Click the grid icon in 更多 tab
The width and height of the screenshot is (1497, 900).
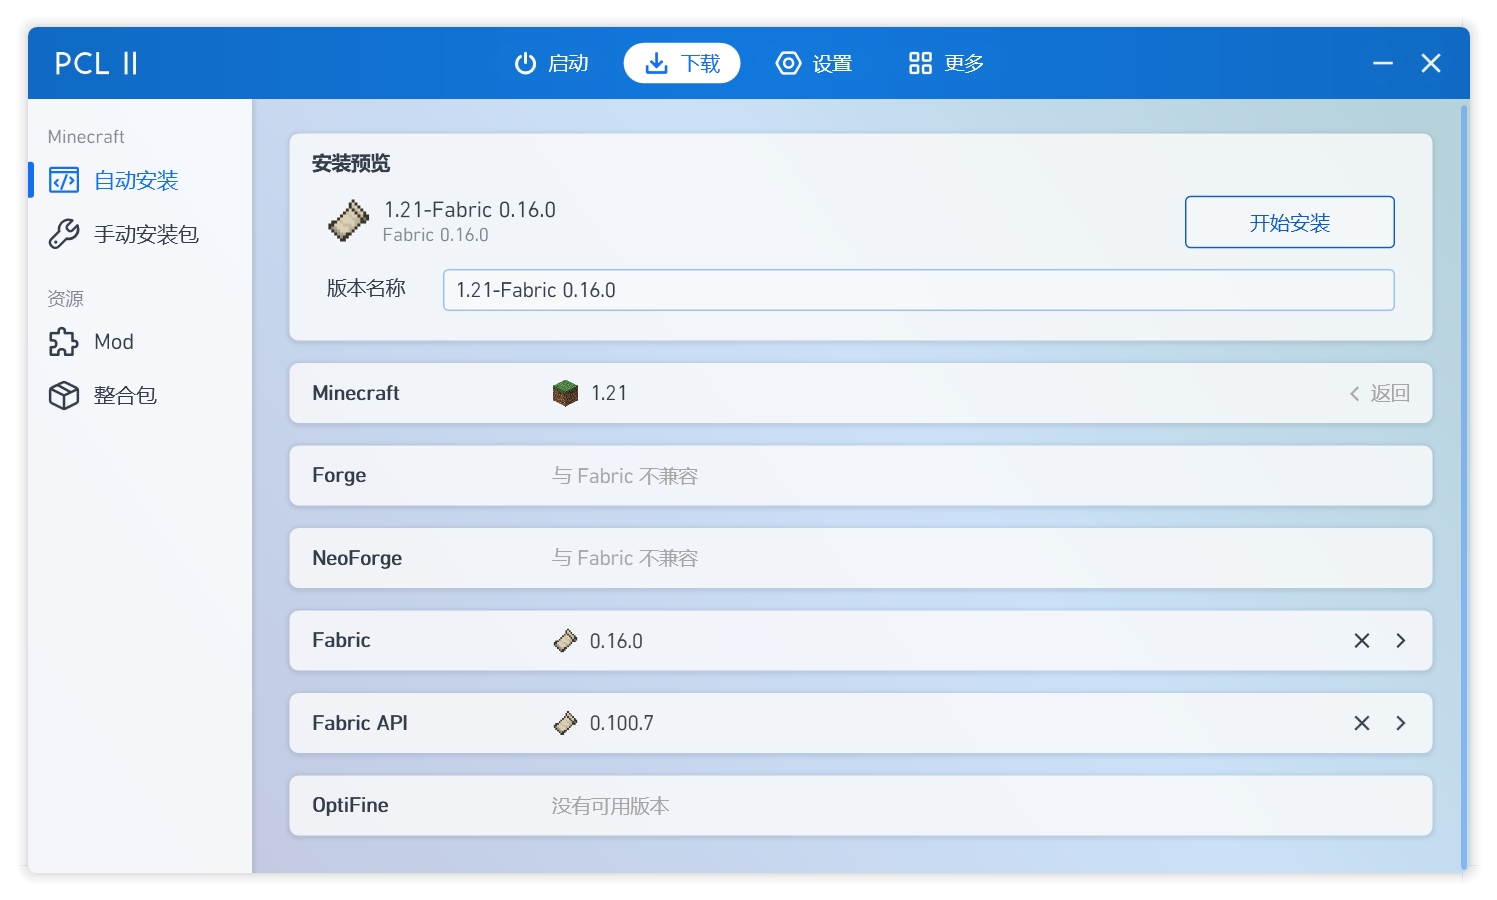[x=920, y=63]
